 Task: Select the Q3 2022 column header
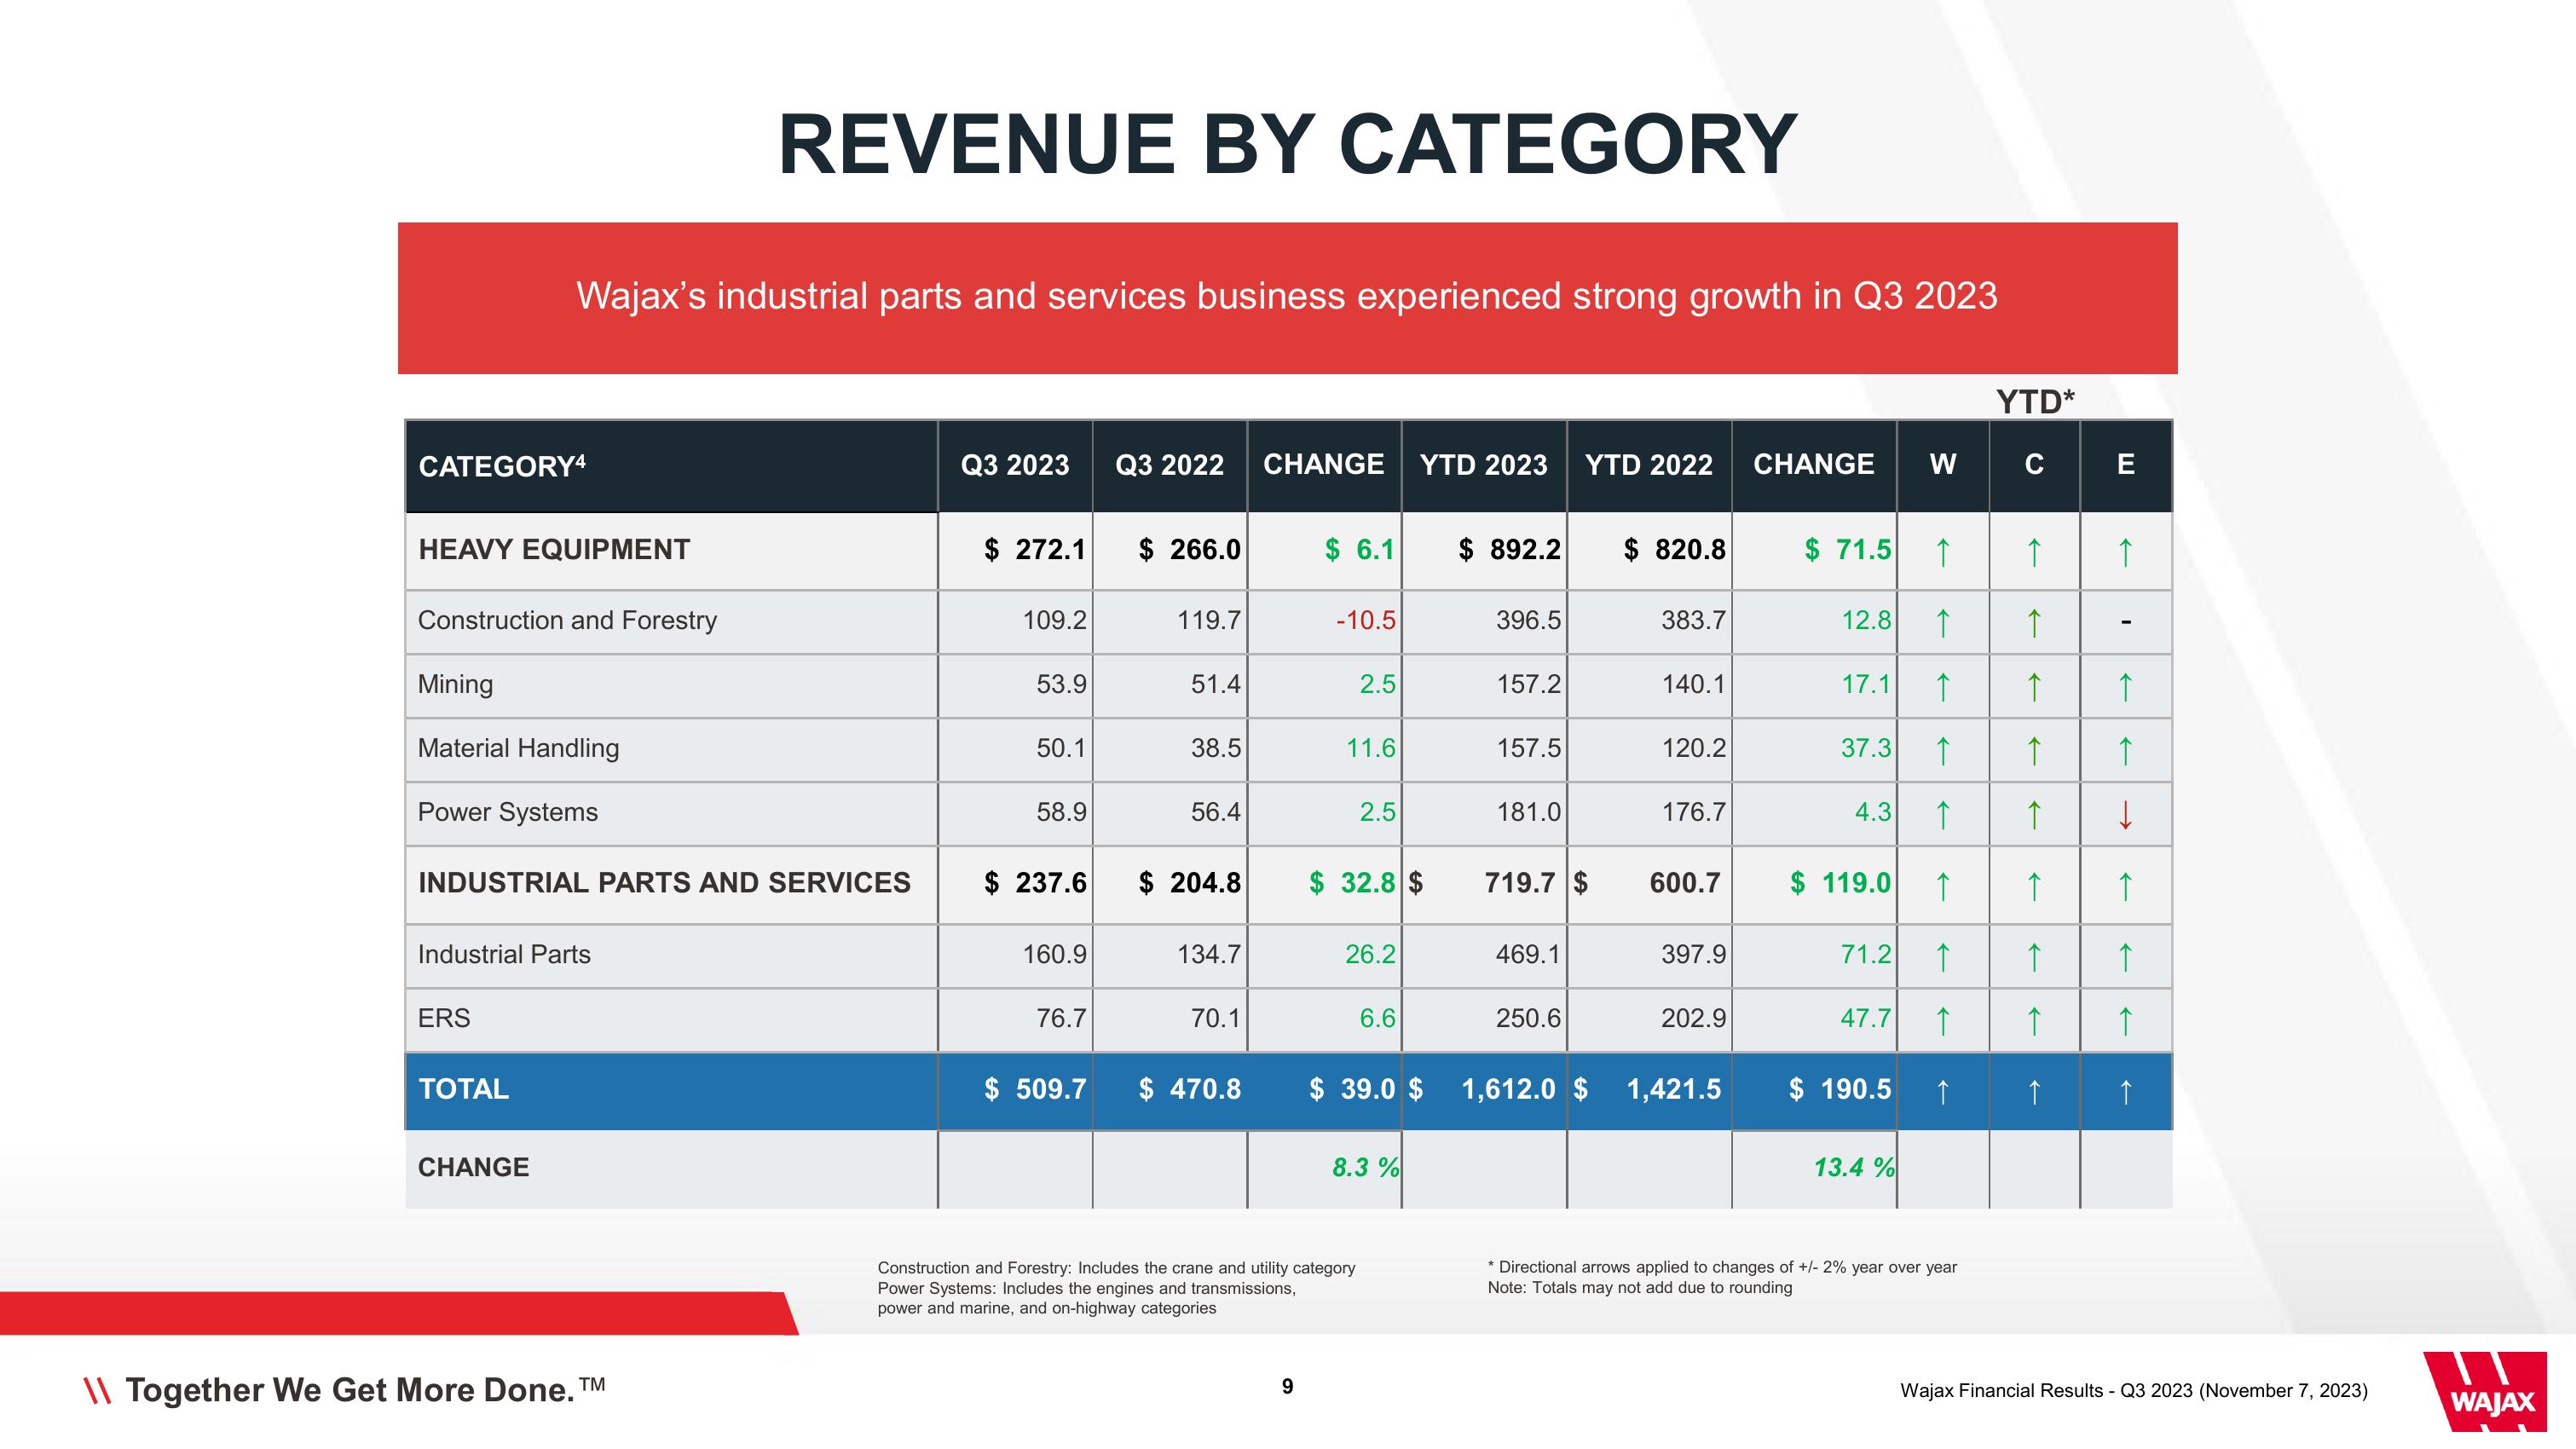coord(1169,465)
